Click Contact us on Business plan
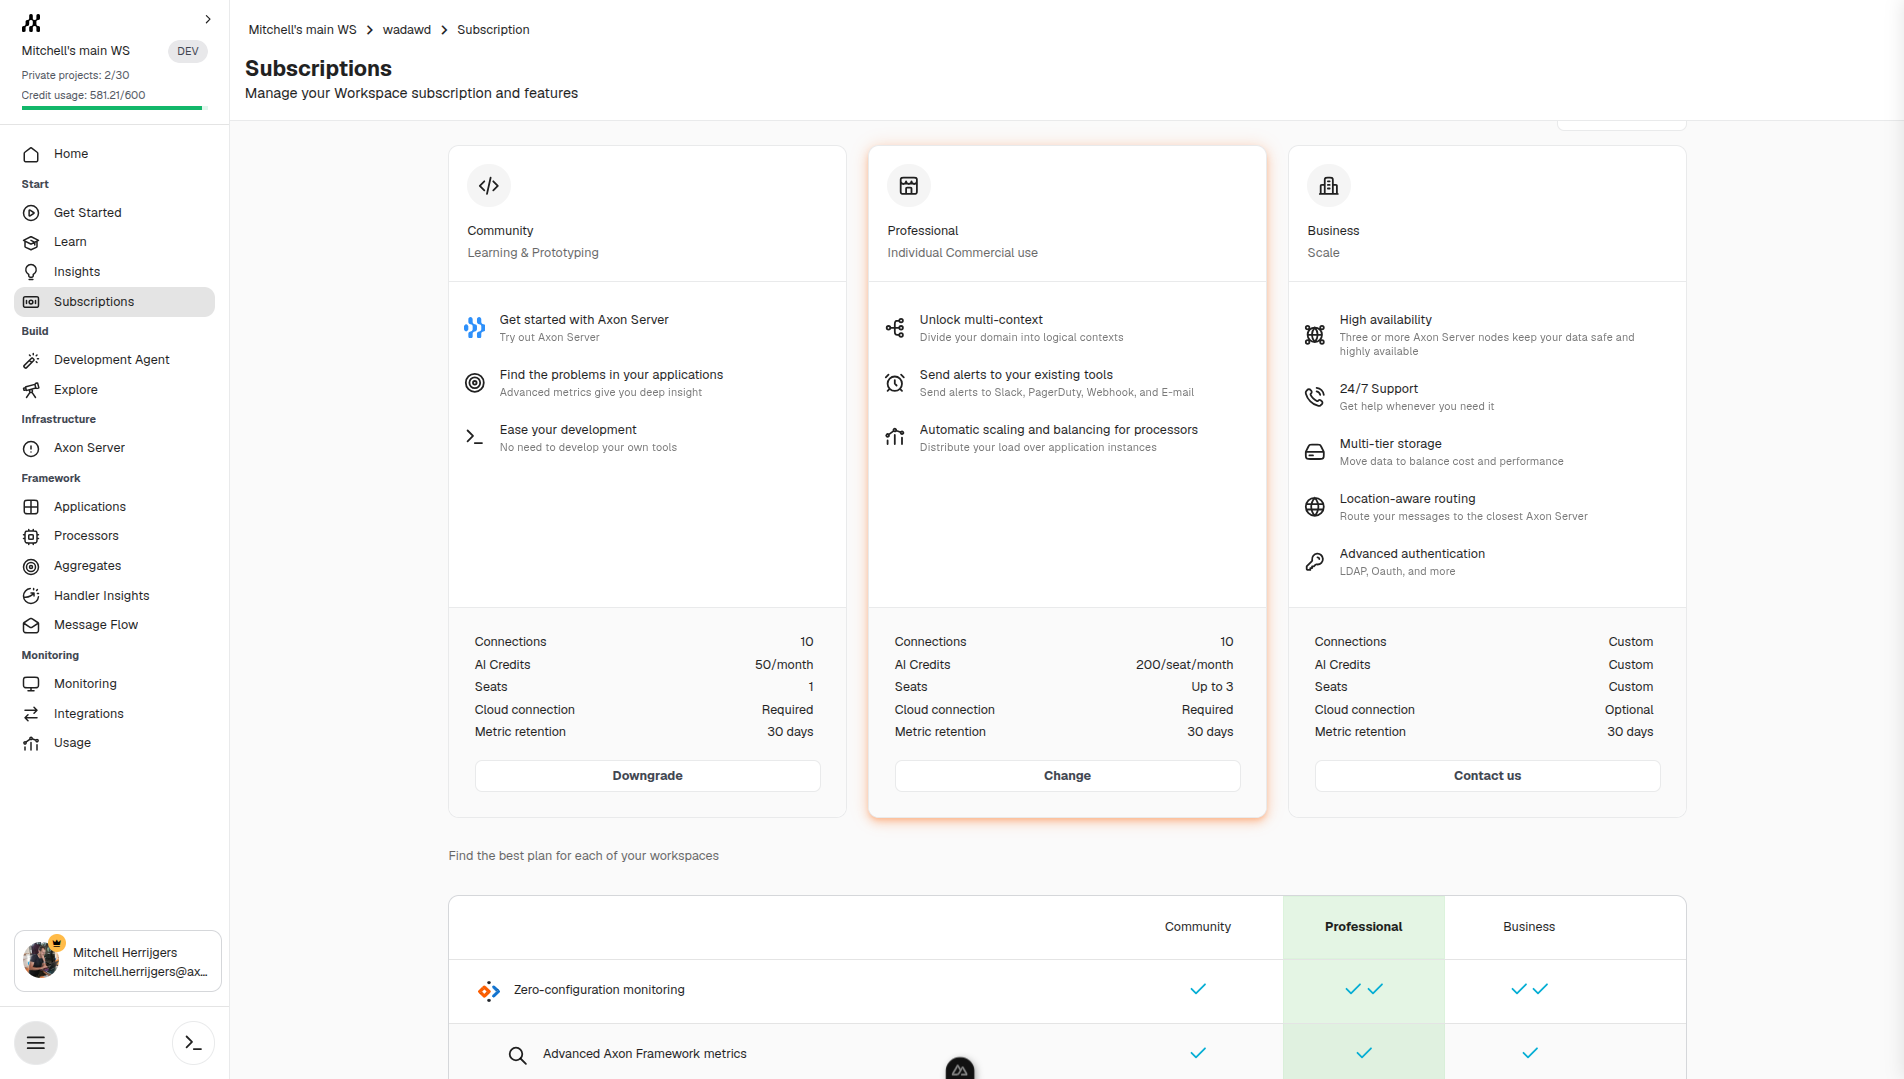Image resolution: width=1904 pixels, height=1079 pixels. [x=1487, y=776]
